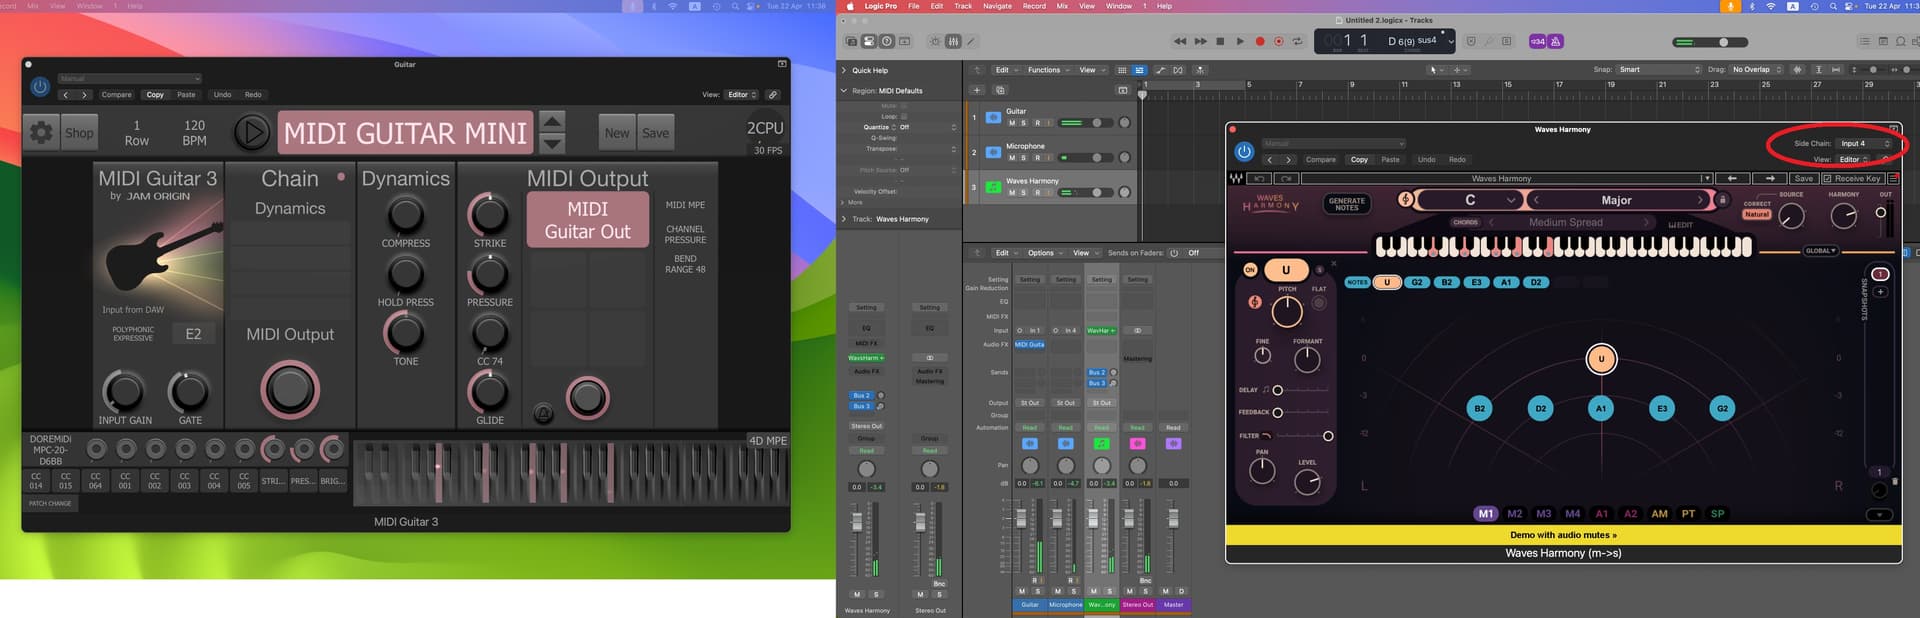The image size is (1920, 618).
Task: Open Editors with the pencil toolbar icon
Action: tap(971, 41)
